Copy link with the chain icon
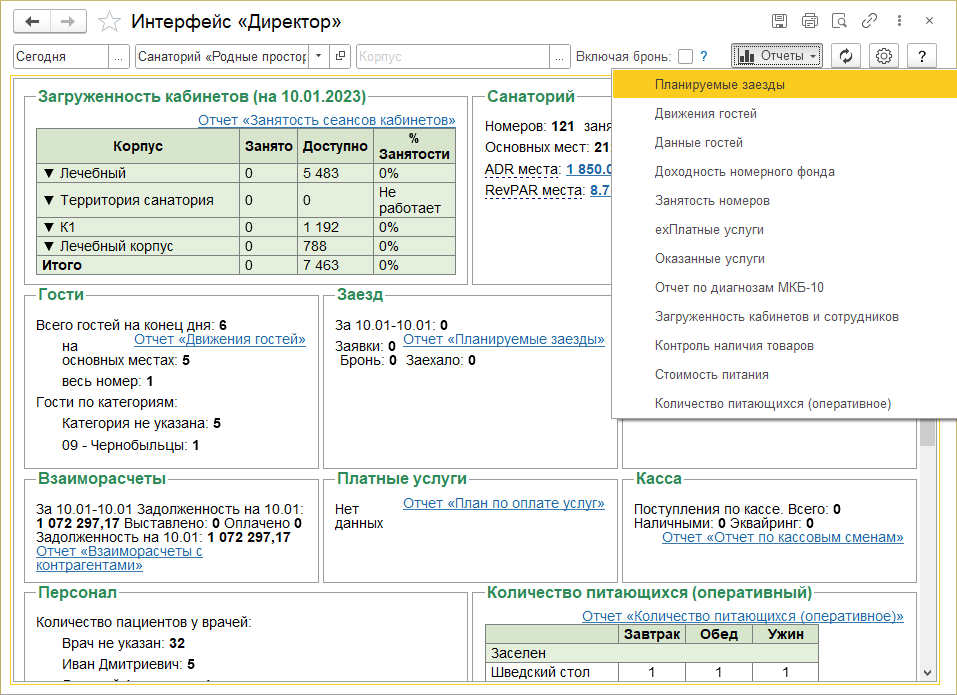Screen dimensions: 957x695 [870, 21]
